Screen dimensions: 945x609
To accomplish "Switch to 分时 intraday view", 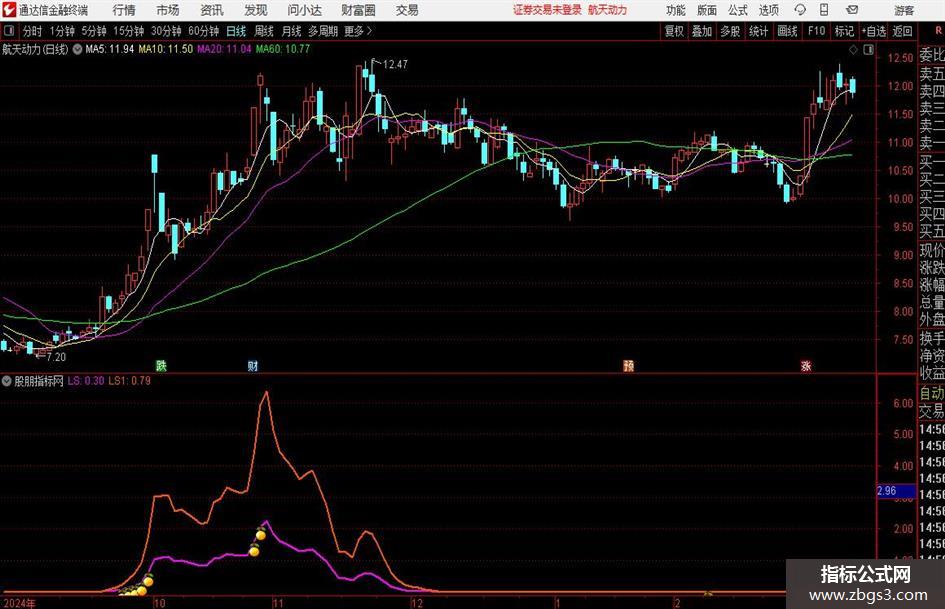I will pos(32,31).
